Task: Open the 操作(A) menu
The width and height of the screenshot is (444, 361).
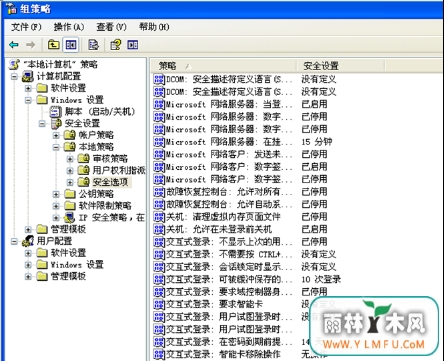Action: [x=69, y=27]
